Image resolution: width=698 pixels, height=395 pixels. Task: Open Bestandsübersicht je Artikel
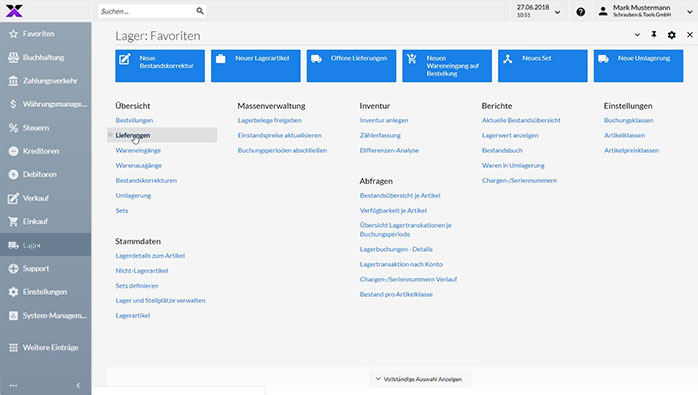[400, 195]
